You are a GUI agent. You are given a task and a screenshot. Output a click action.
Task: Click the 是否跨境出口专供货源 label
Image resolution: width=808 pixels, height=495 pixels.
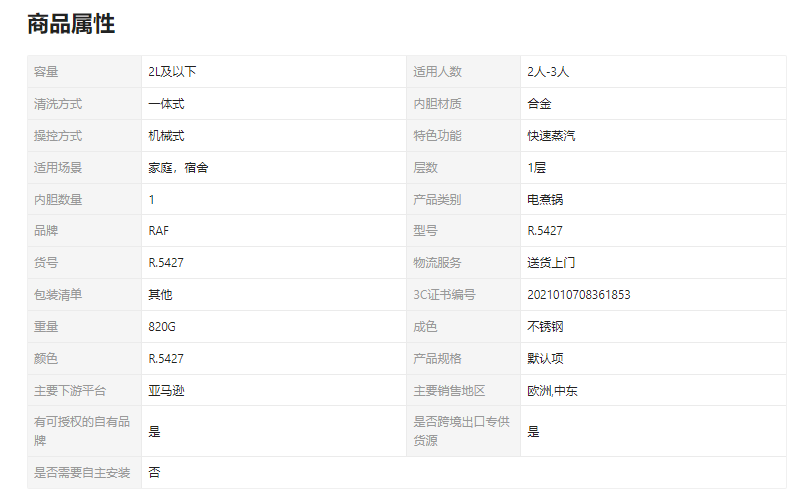pyautogui.click(x=461, y=431)
